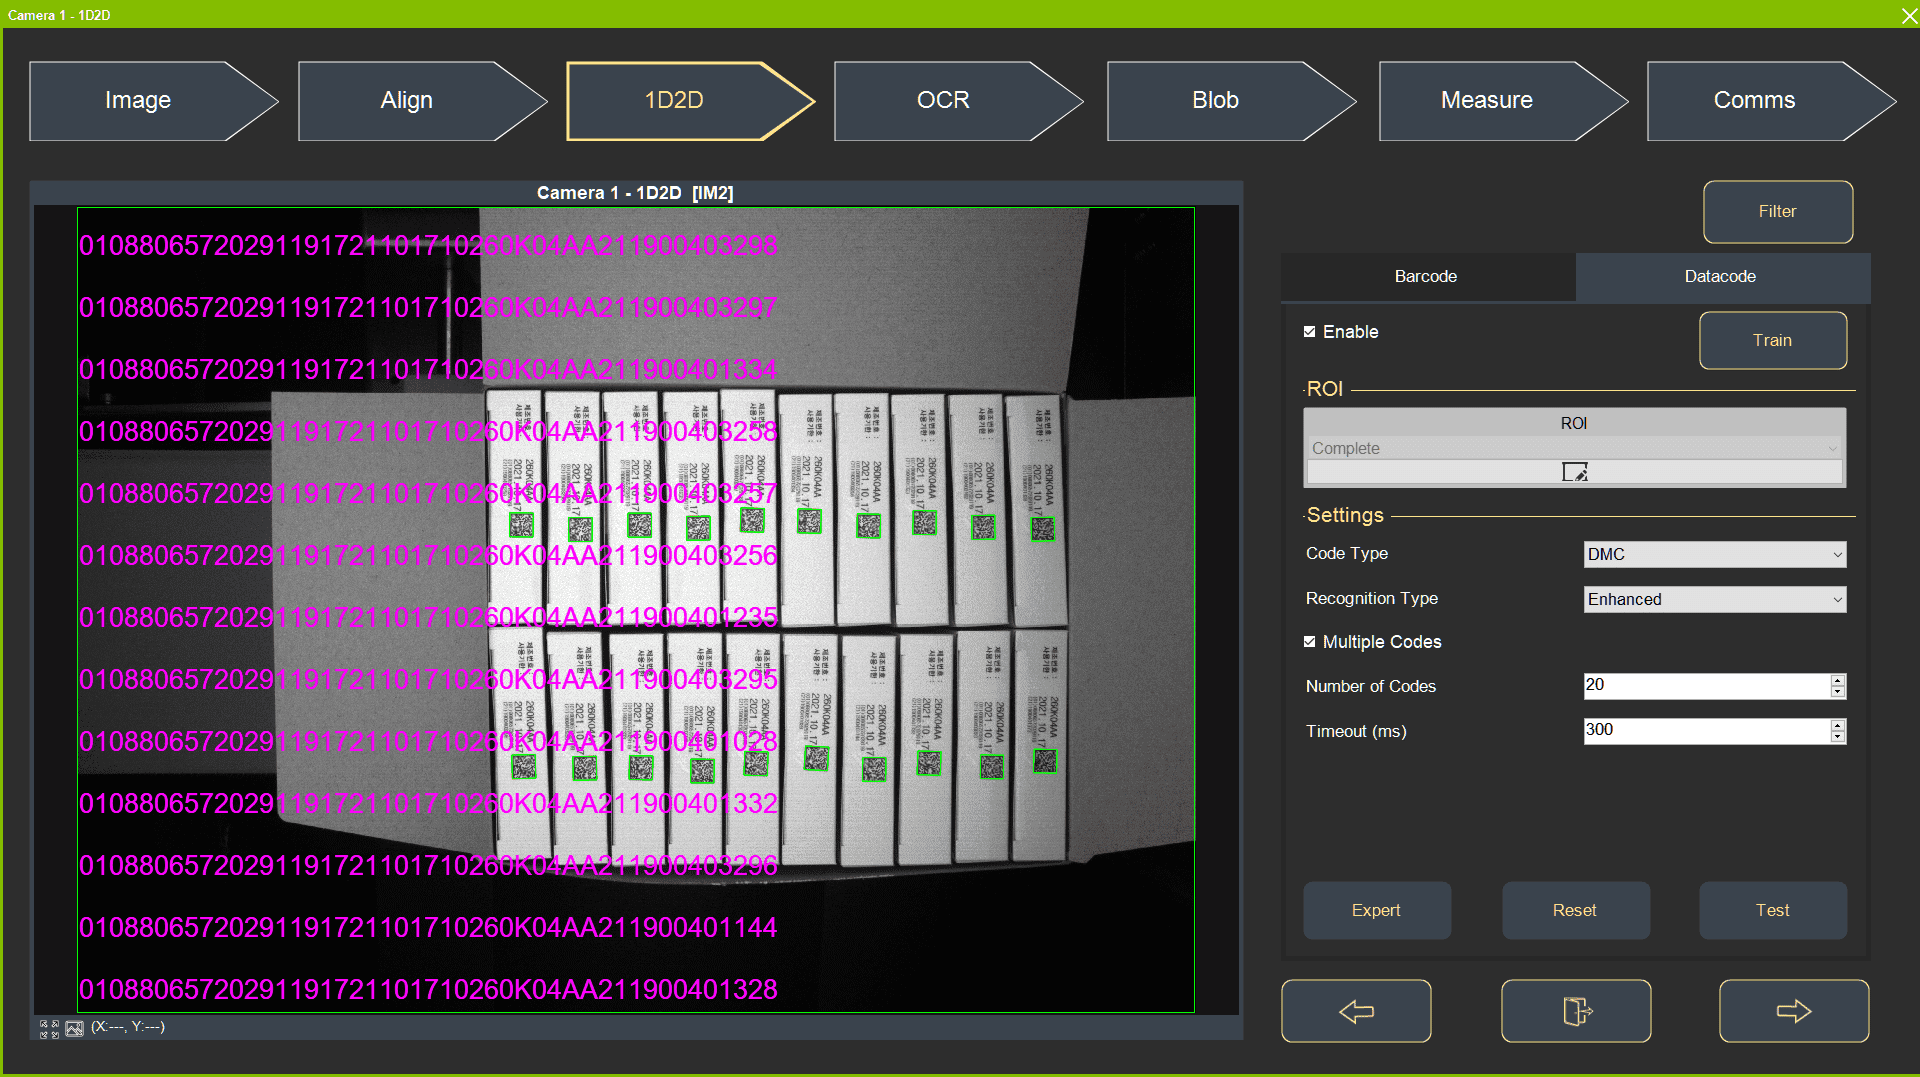1920x1077 pixels.
Task: Go to the OCR step
Action: click(958, 101)
